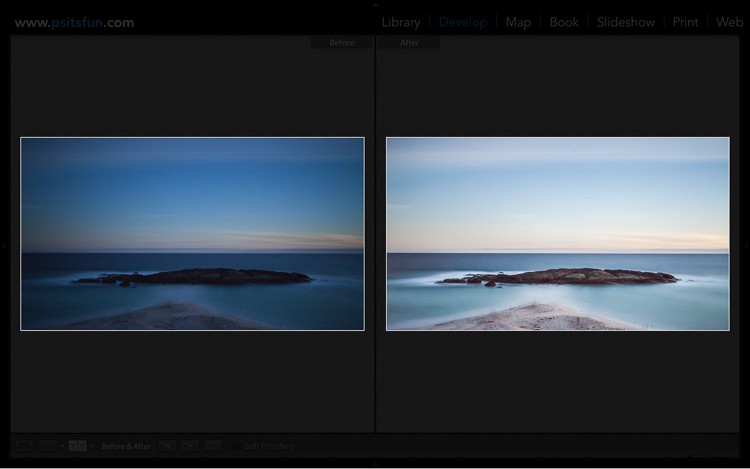Expand the left panel edge arrow
Image resolution: width=750 pixels, height=469 pixels.
coord(3,246)
